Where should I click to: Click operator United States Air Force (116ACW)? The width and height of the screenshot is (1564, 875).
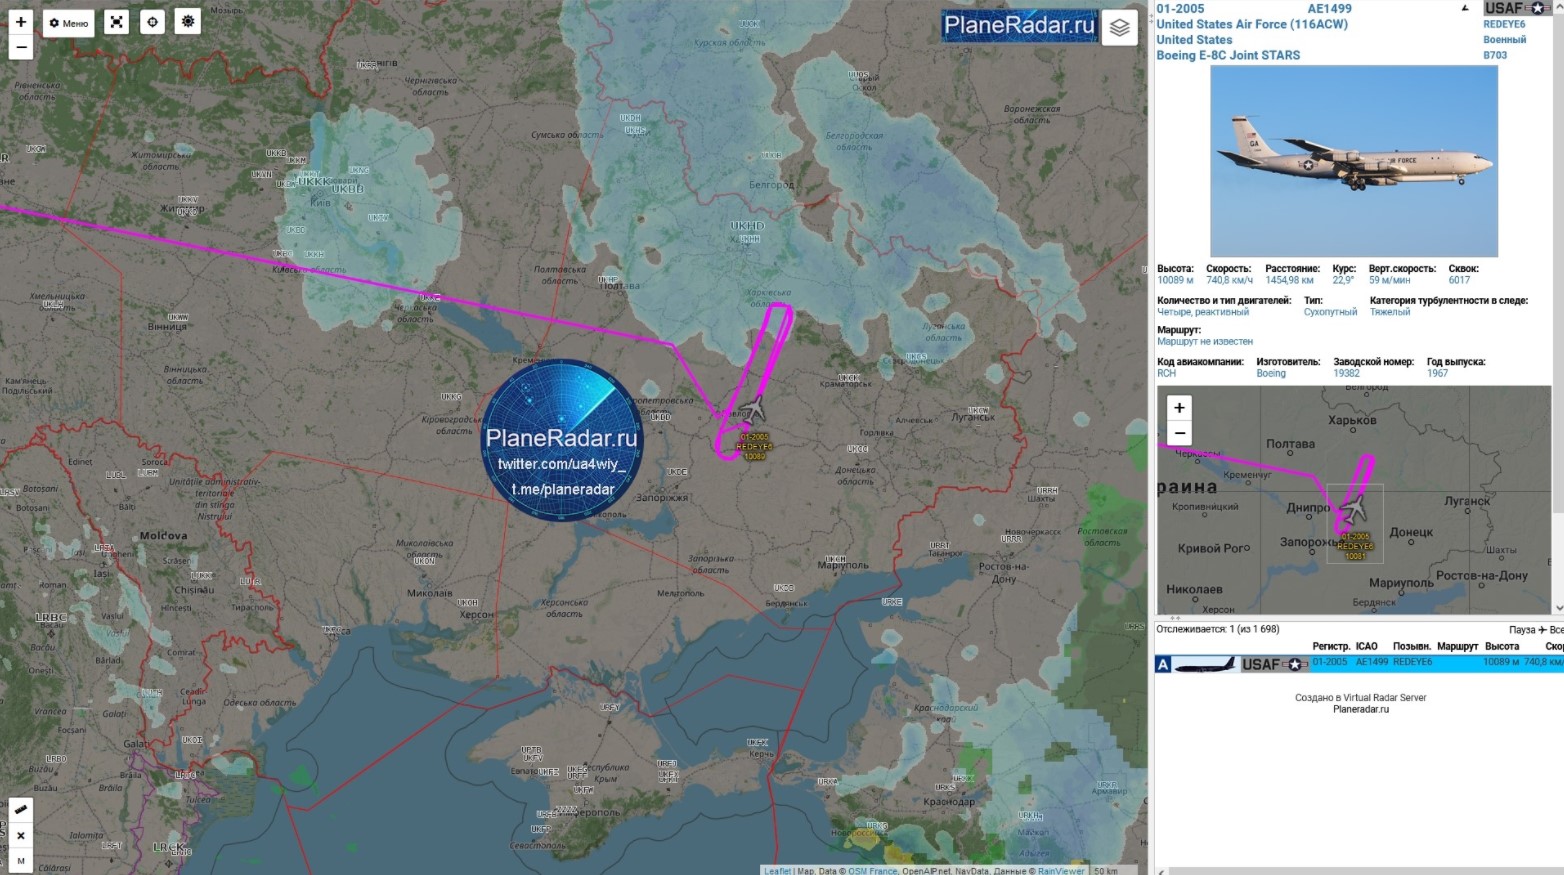coord(1252,24)
